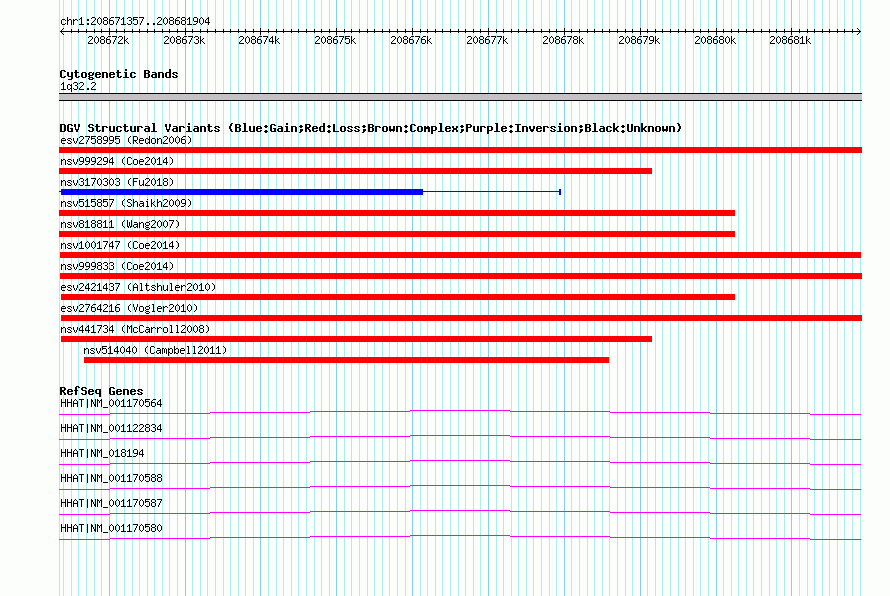The image size is (890, 596).
Task: Click the red bar under nsv515857
Action: tap(397, 213)
